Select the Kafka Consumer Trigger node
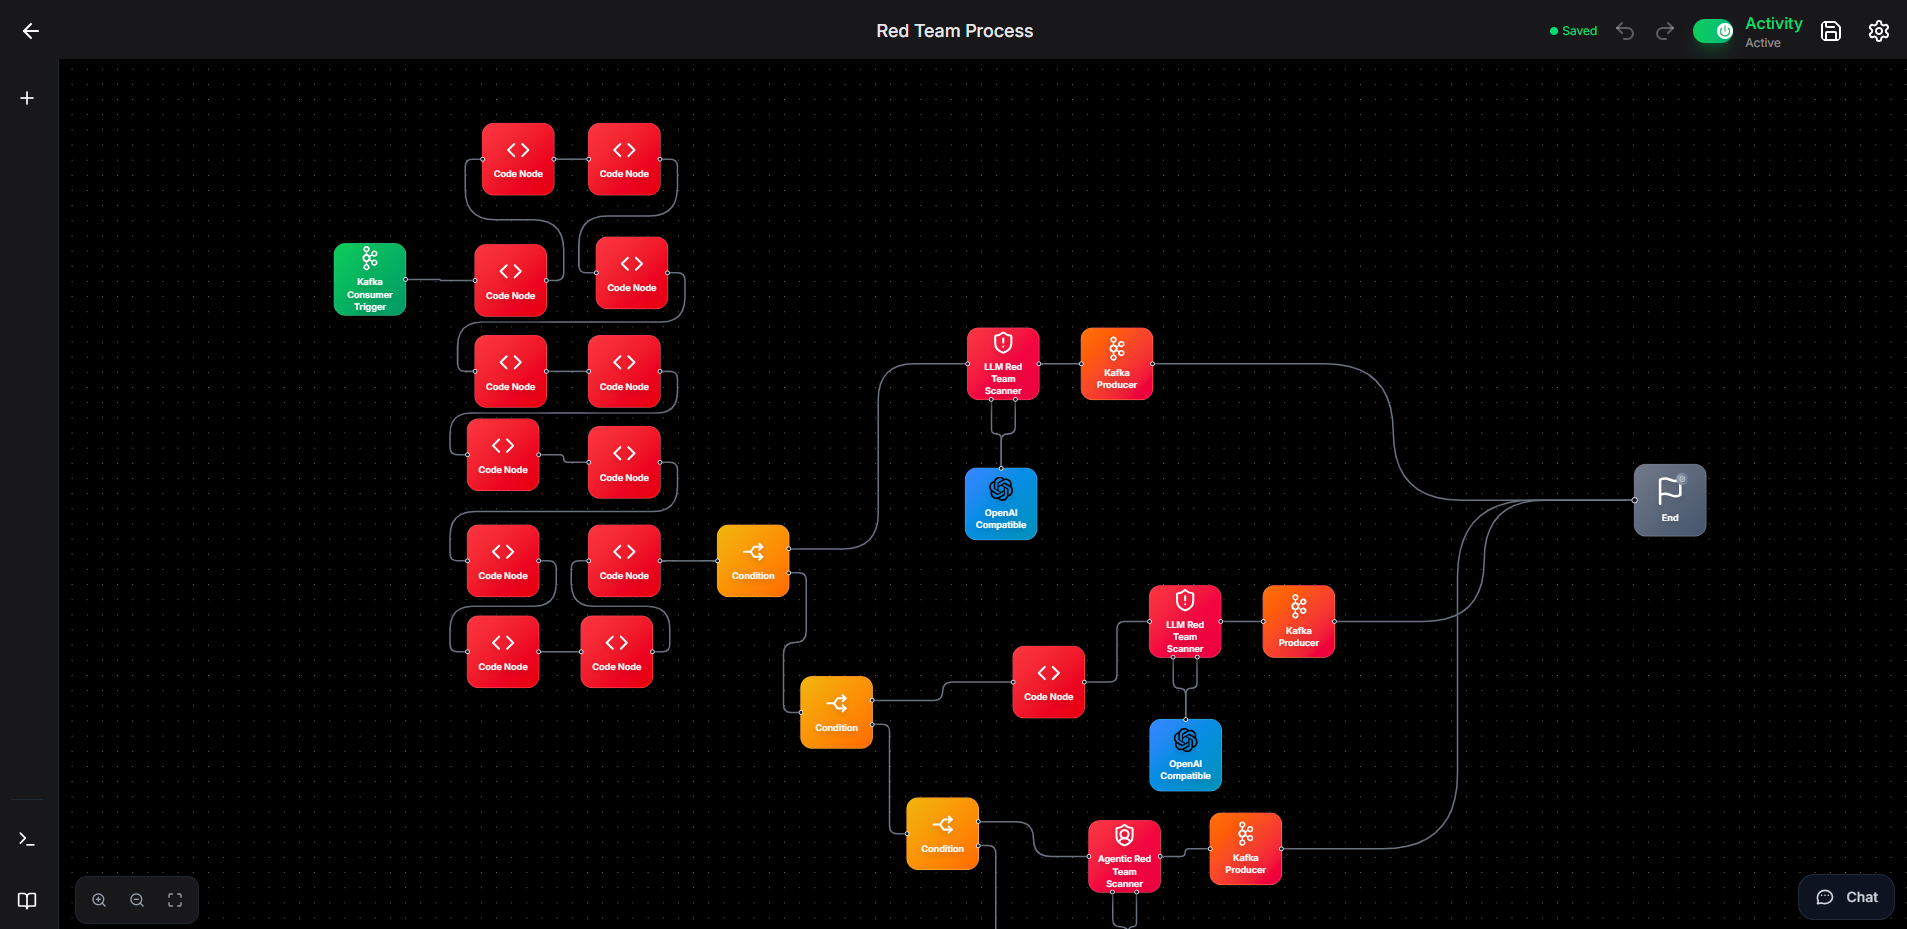This screenshot has height=929, width=1907. pyautogui.click(x=370, y=279)
